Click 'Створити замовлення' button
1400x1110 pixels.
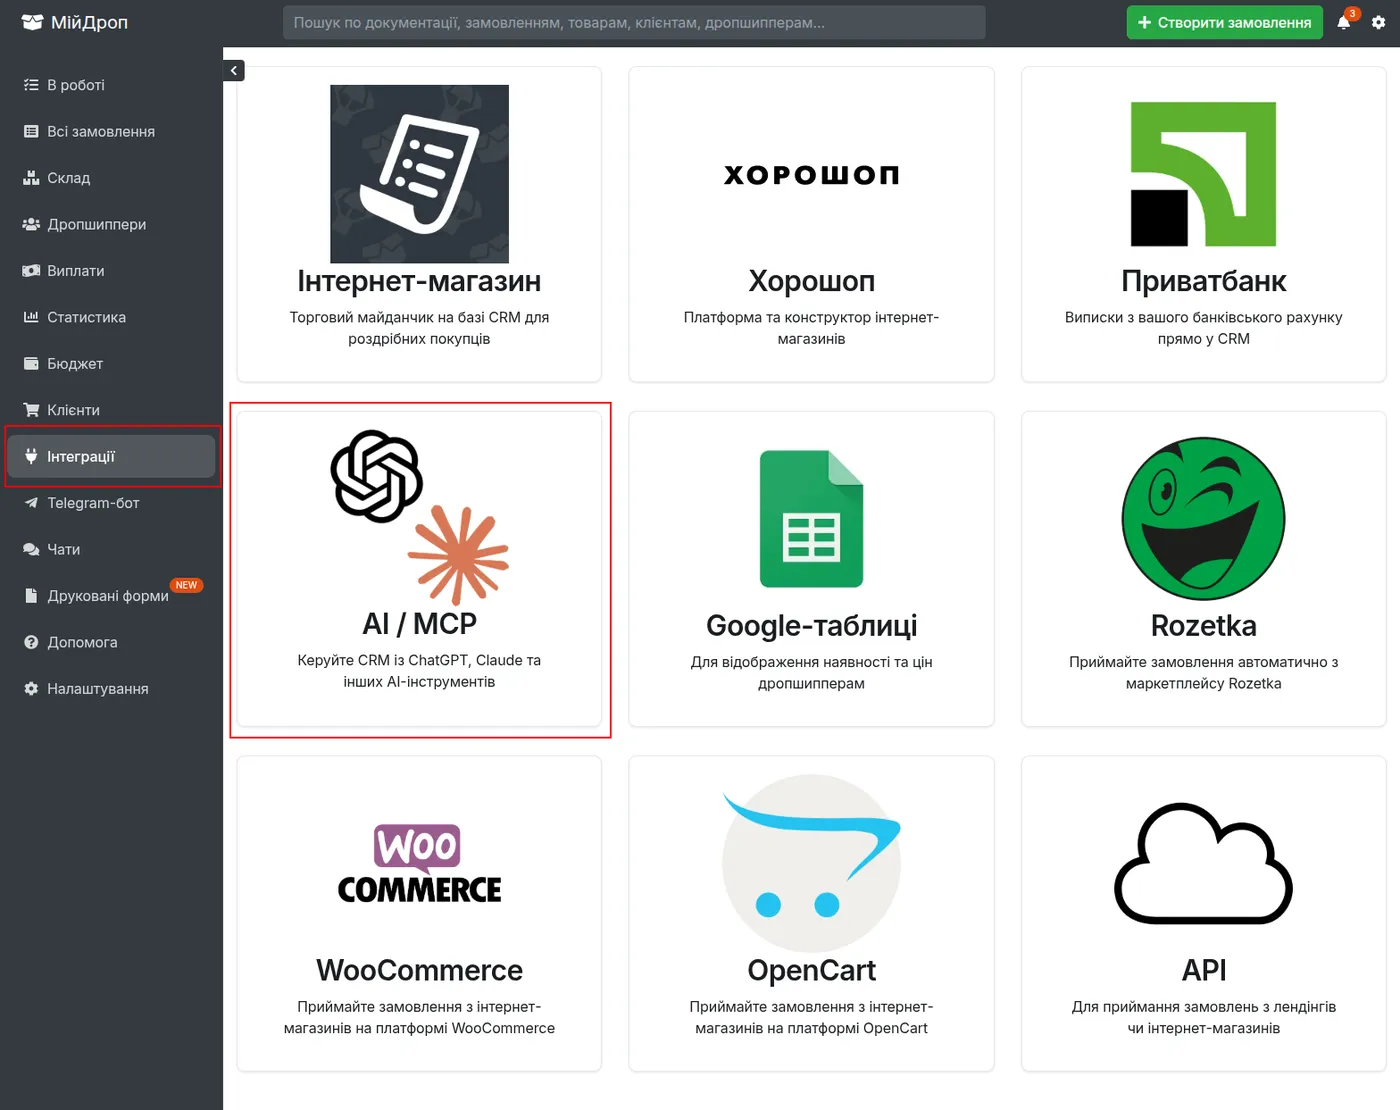click(1225, 23)
